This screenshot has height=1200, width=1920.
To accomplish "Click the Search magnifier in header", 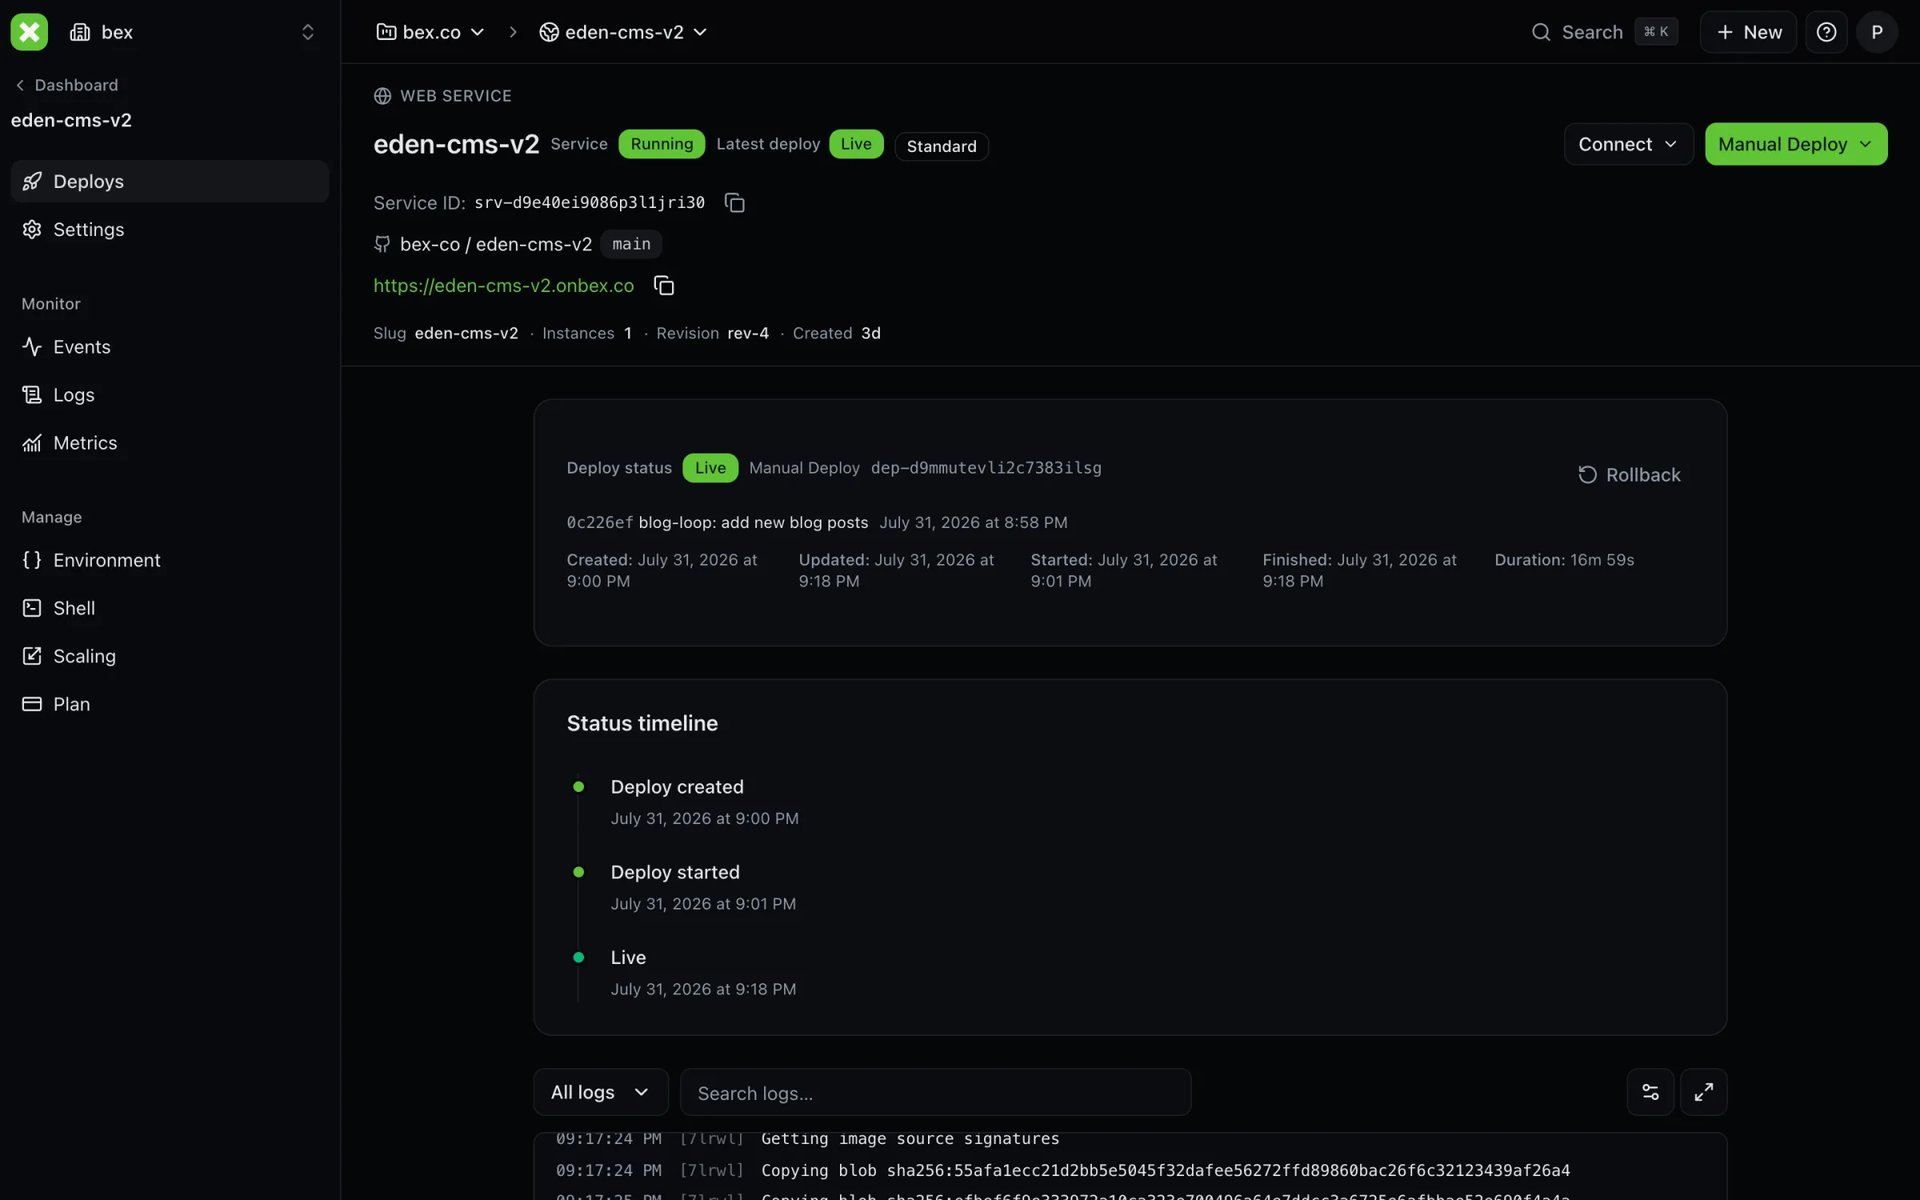I will click(x=1541, y=32).
